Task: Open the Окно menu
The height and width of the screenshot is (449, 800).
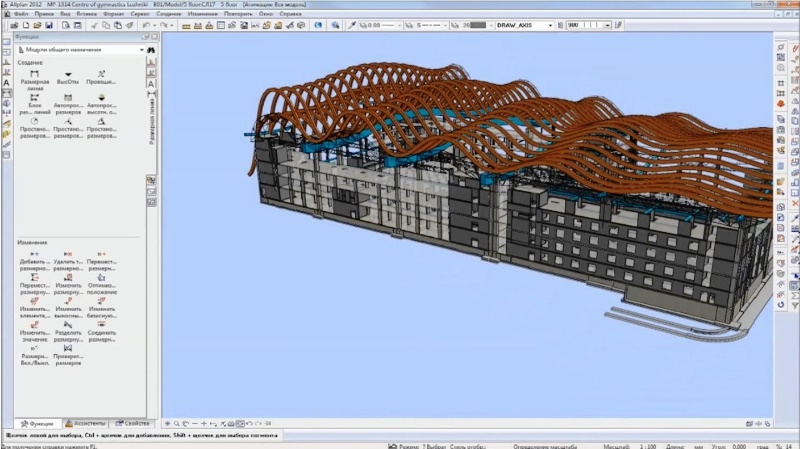Action: [x=265, y=14]
